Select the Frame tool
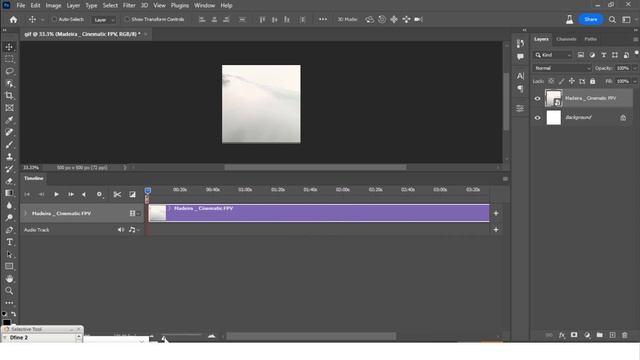The image size is (640, 360). tap(9, 108)
